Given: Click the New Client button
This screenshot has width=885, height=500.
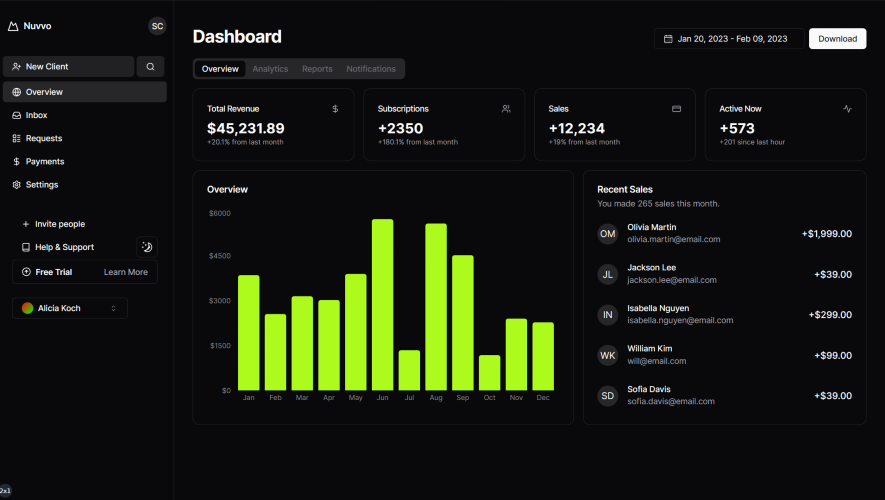Looking at the screenshot, I should (69, 67).
